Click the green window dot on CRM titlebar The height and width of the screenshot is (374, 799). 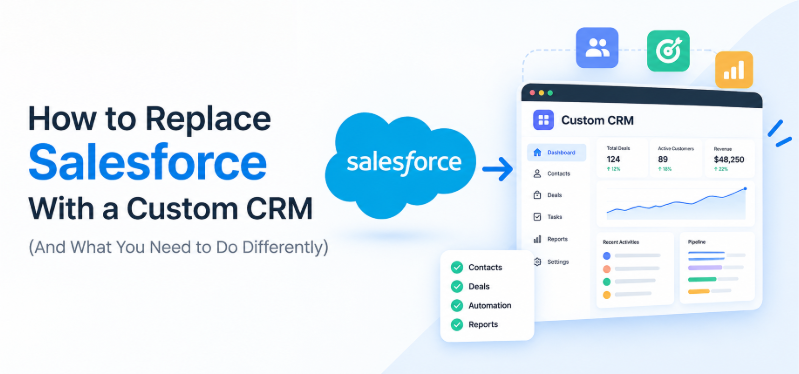pyautogui.click(x=550, y=94)
